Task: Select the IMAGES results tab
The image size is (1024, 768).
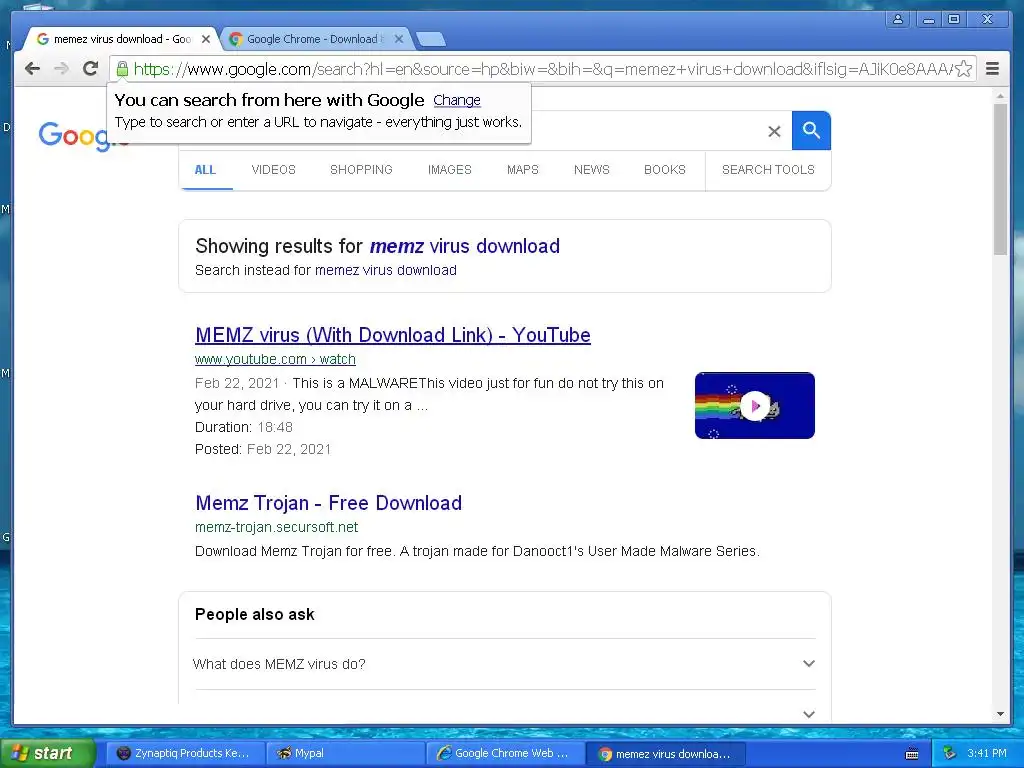Action: tap(449, 170)
